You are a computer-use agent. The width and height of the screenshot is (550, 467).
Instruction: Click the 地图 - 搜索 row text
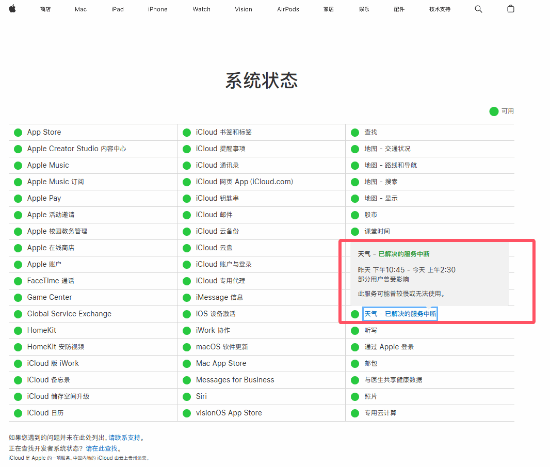(381, 182)
